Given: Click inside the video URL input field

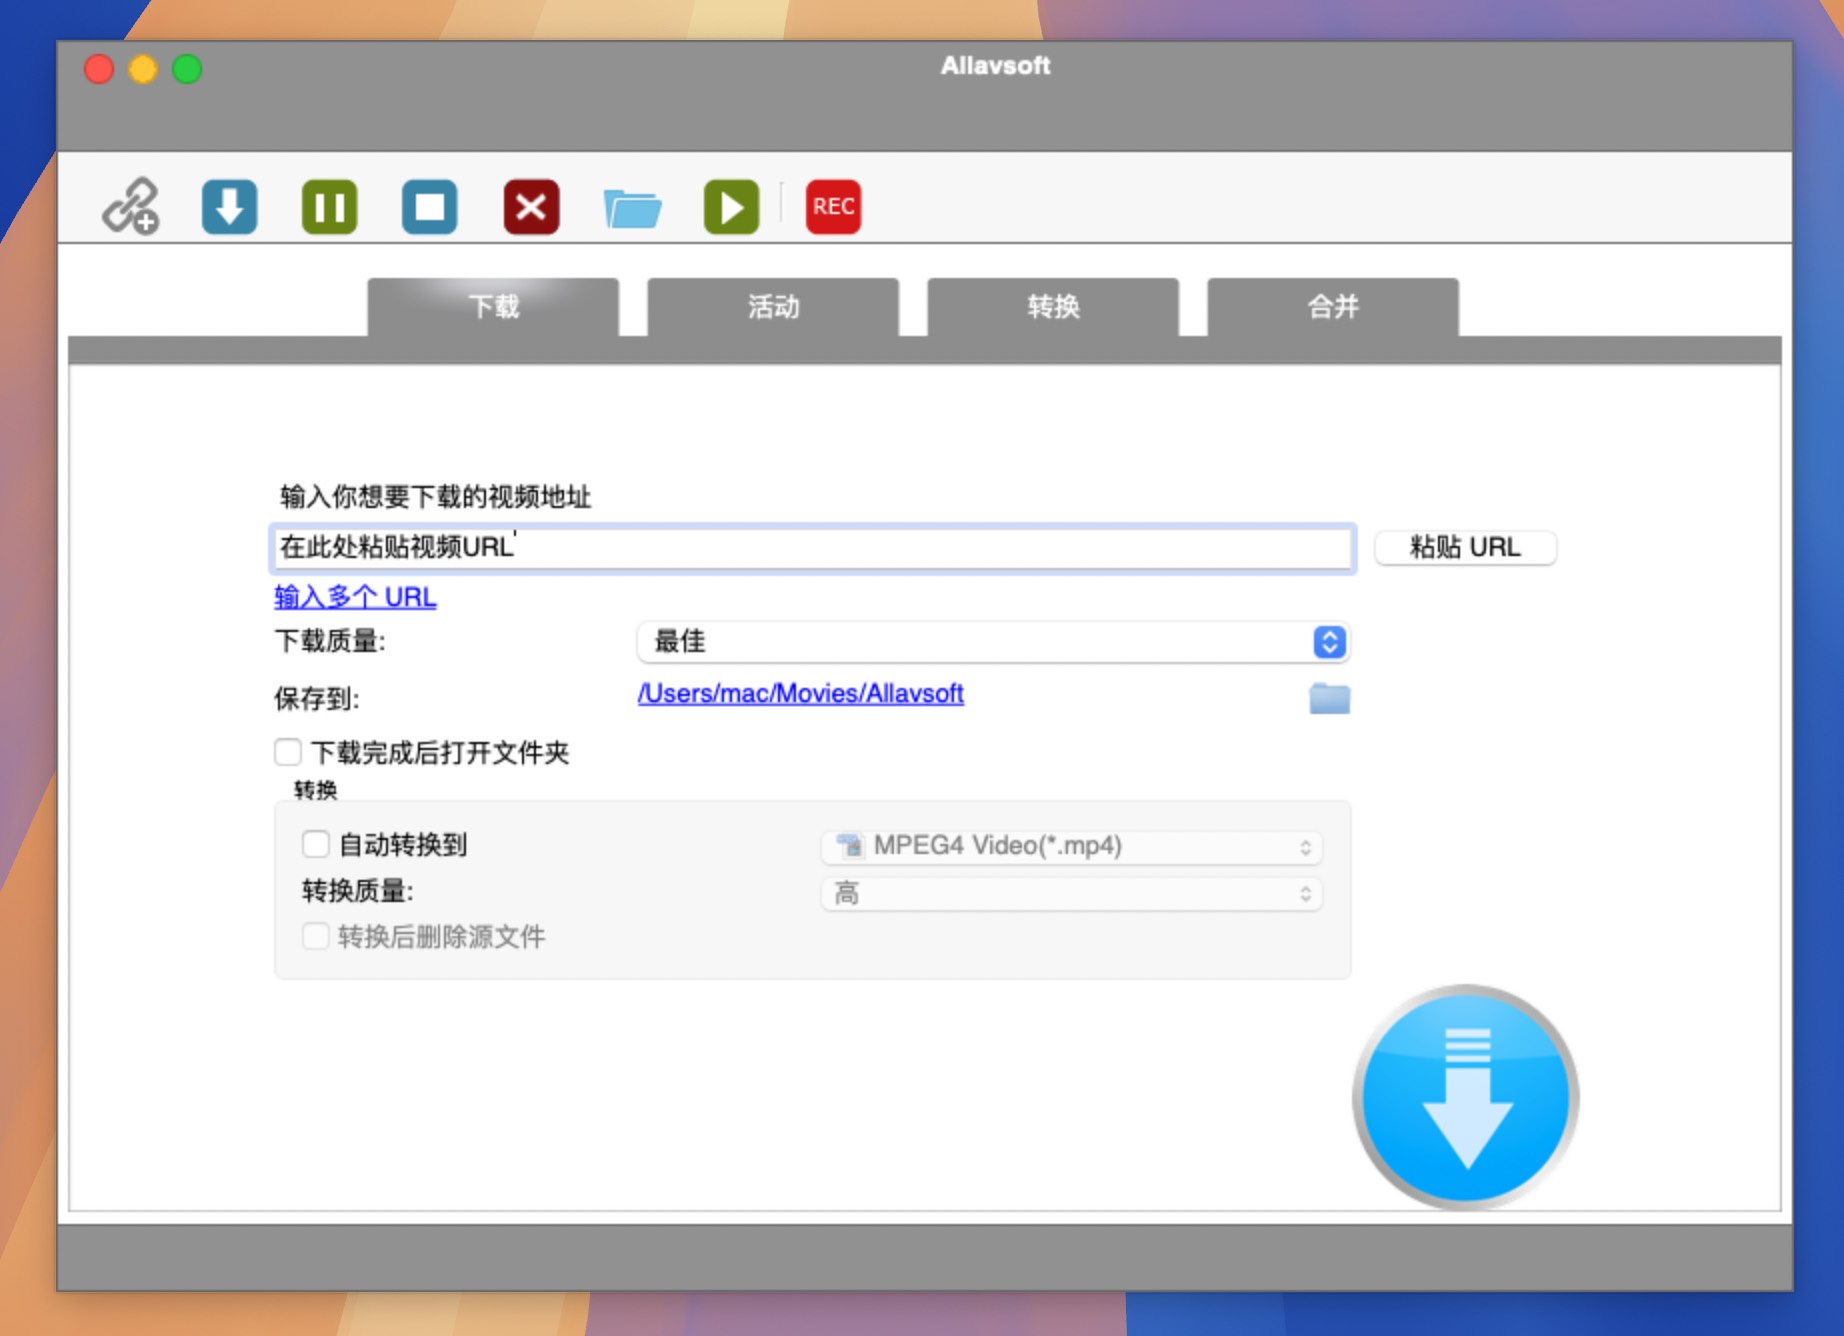Looking at the screenshot, I should click(x=810, y=548).
